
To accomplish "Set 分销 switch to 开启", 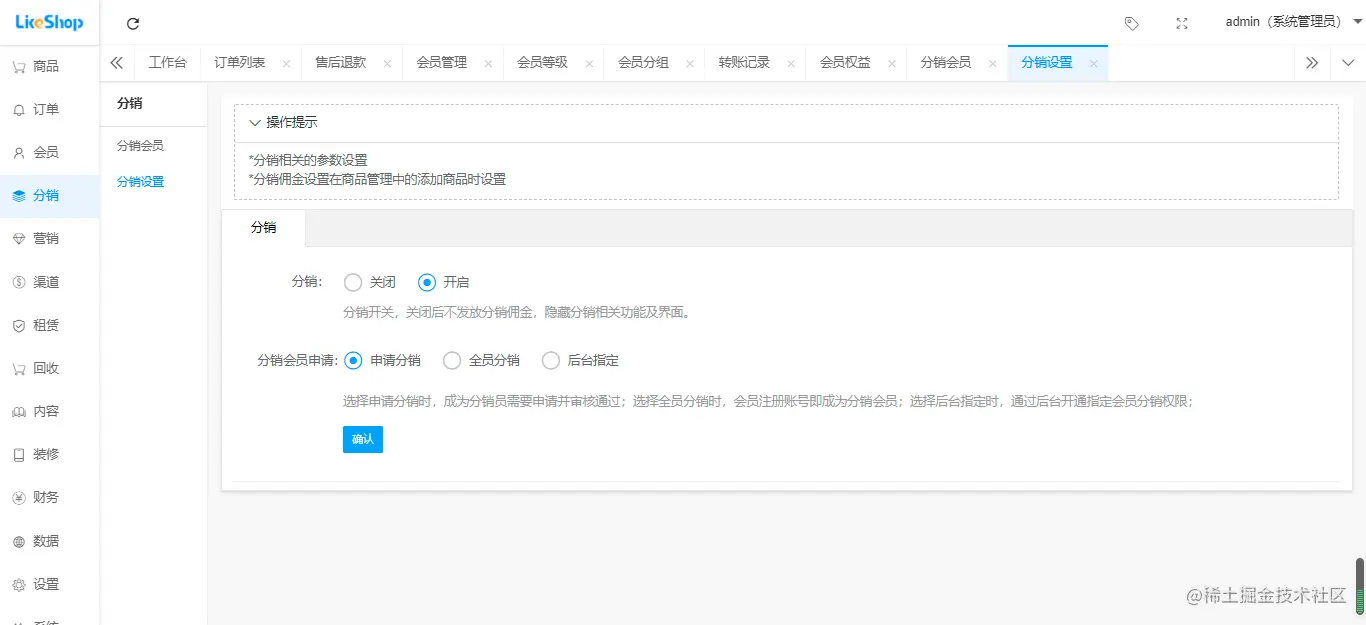I will 444,282.
